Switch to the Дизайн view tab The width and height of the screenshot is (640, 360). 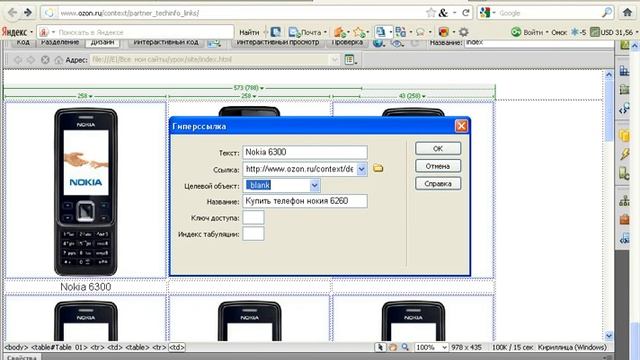102,42
